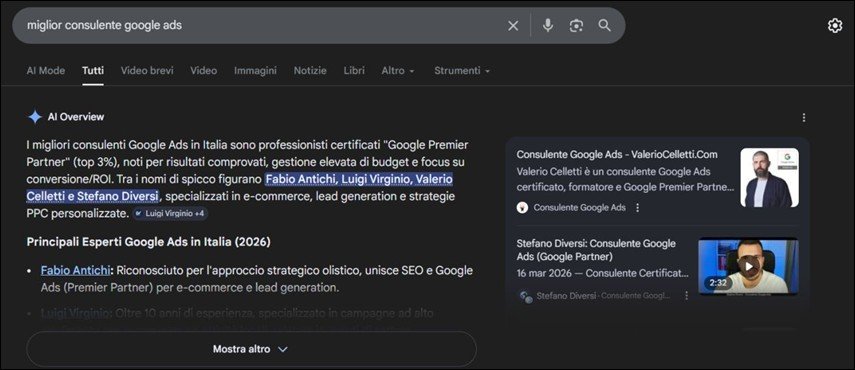This screenshot has width=855, height=370.
Task: Open settings gear icon
Action: [x=835, y=26]
